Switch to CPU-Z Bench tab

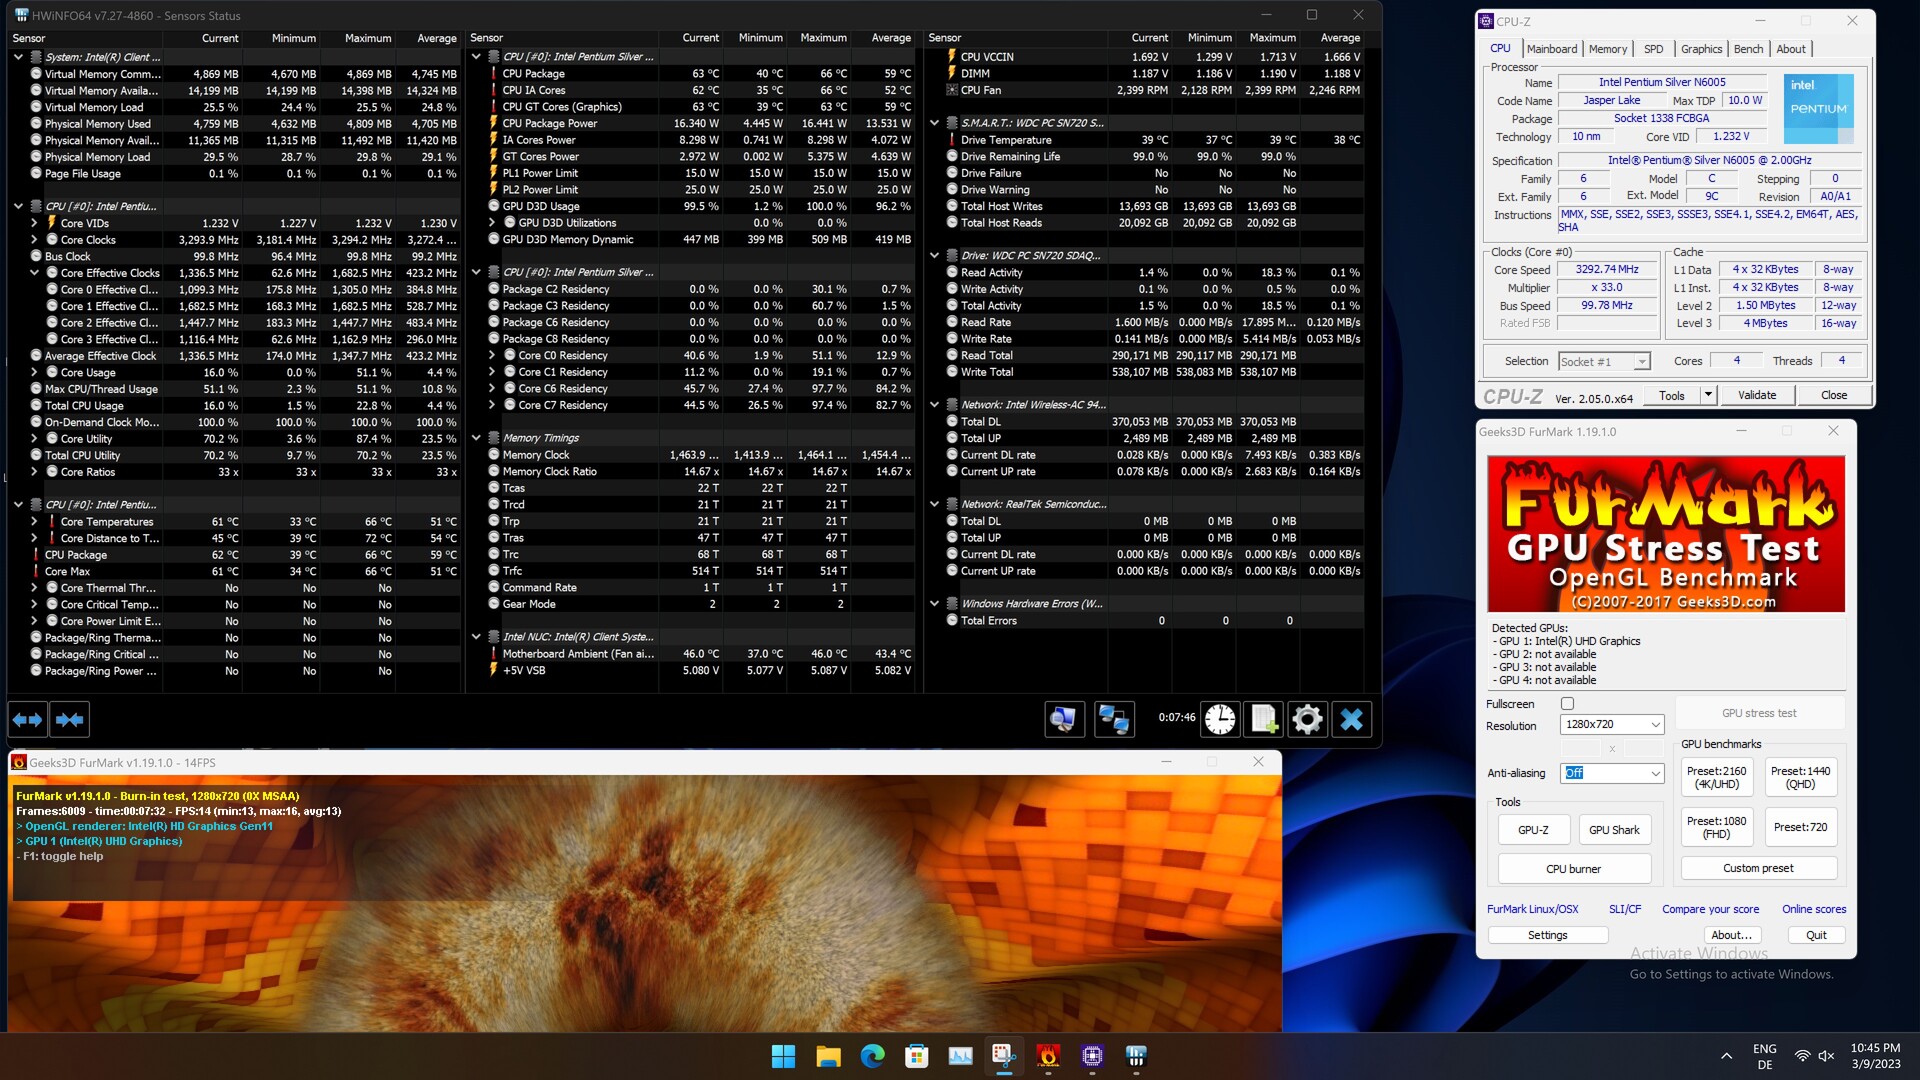(x=1749, y=49)
